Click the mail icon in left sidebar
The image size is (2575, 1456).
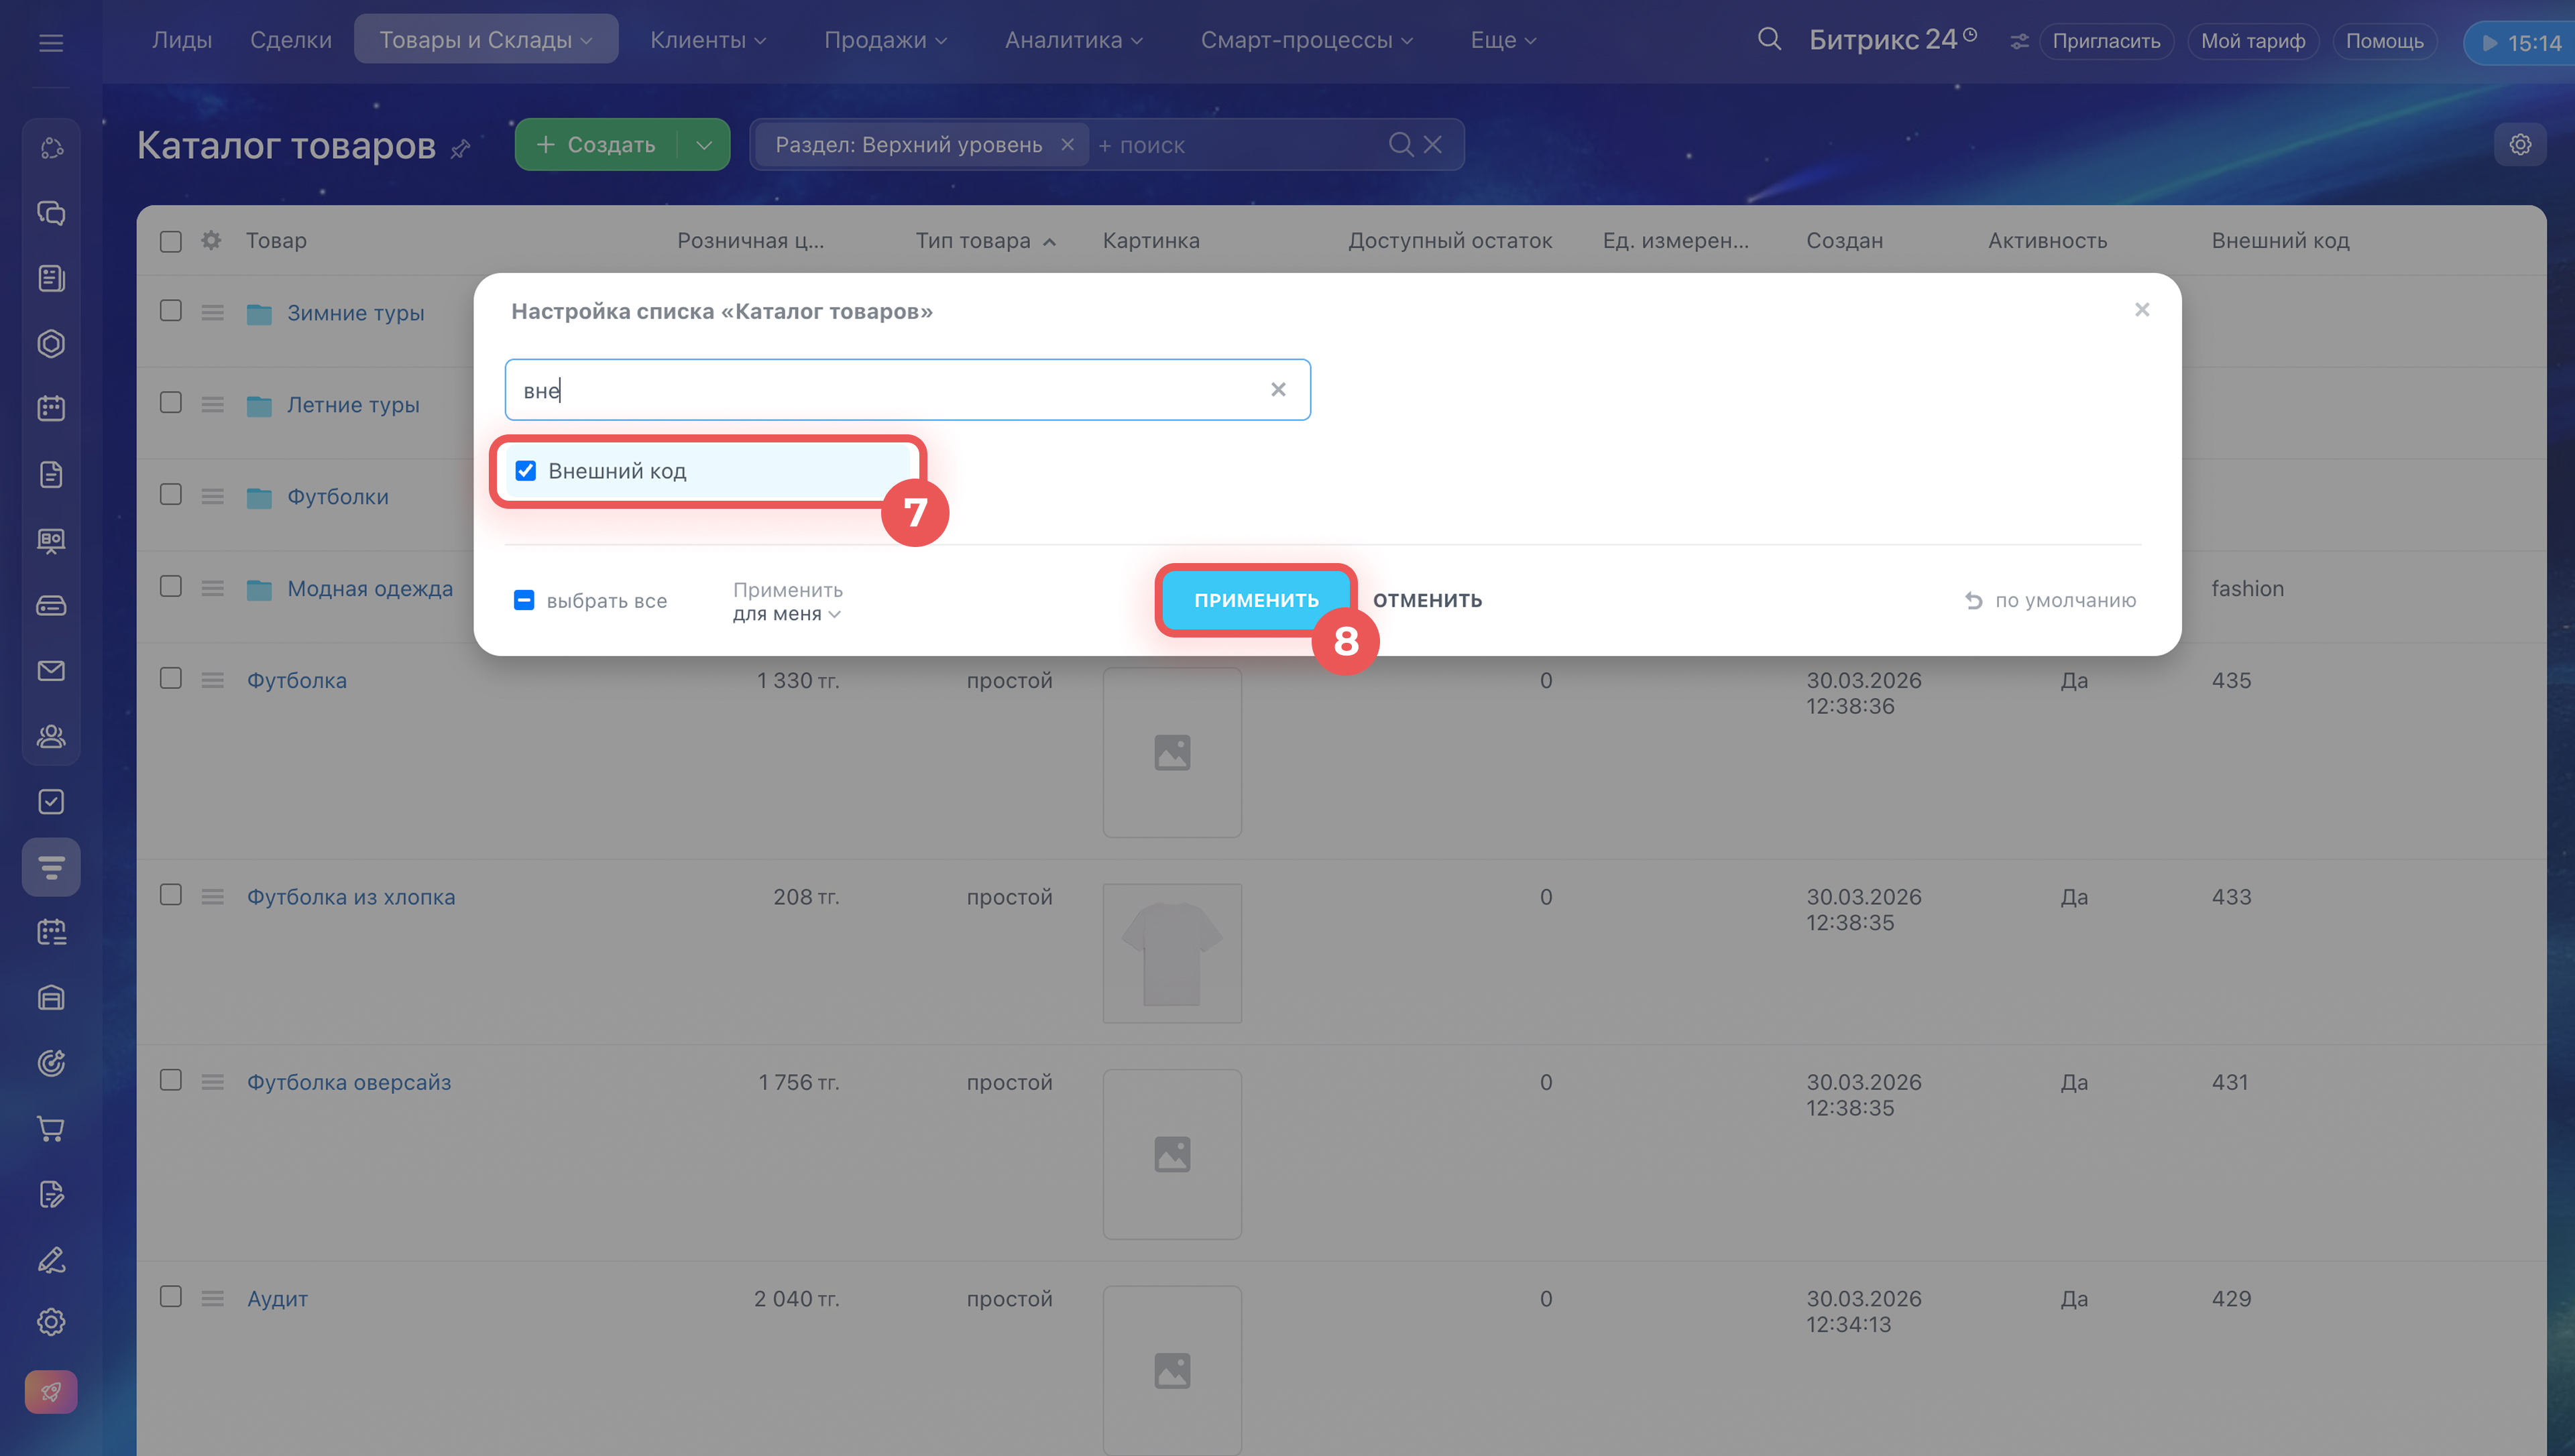click(51, 671)
